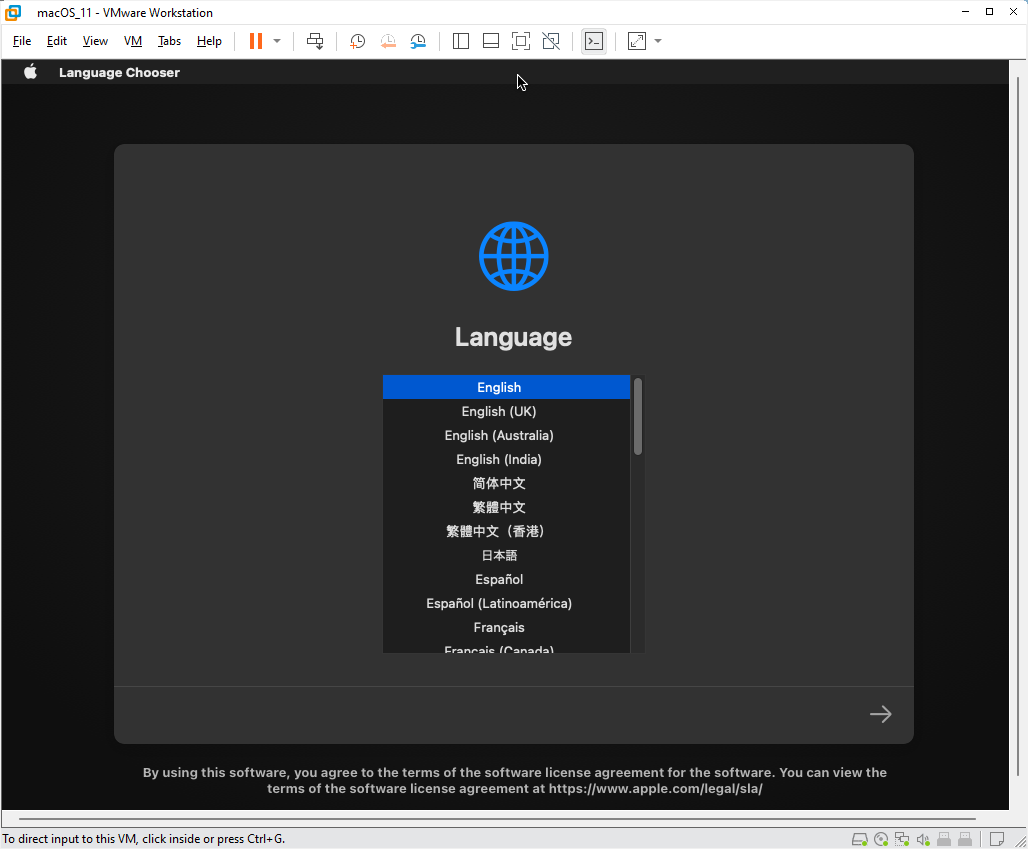The image size is (1028, 849).
Task: Click the language list scrollbar thumb
Action: [638, 416]
